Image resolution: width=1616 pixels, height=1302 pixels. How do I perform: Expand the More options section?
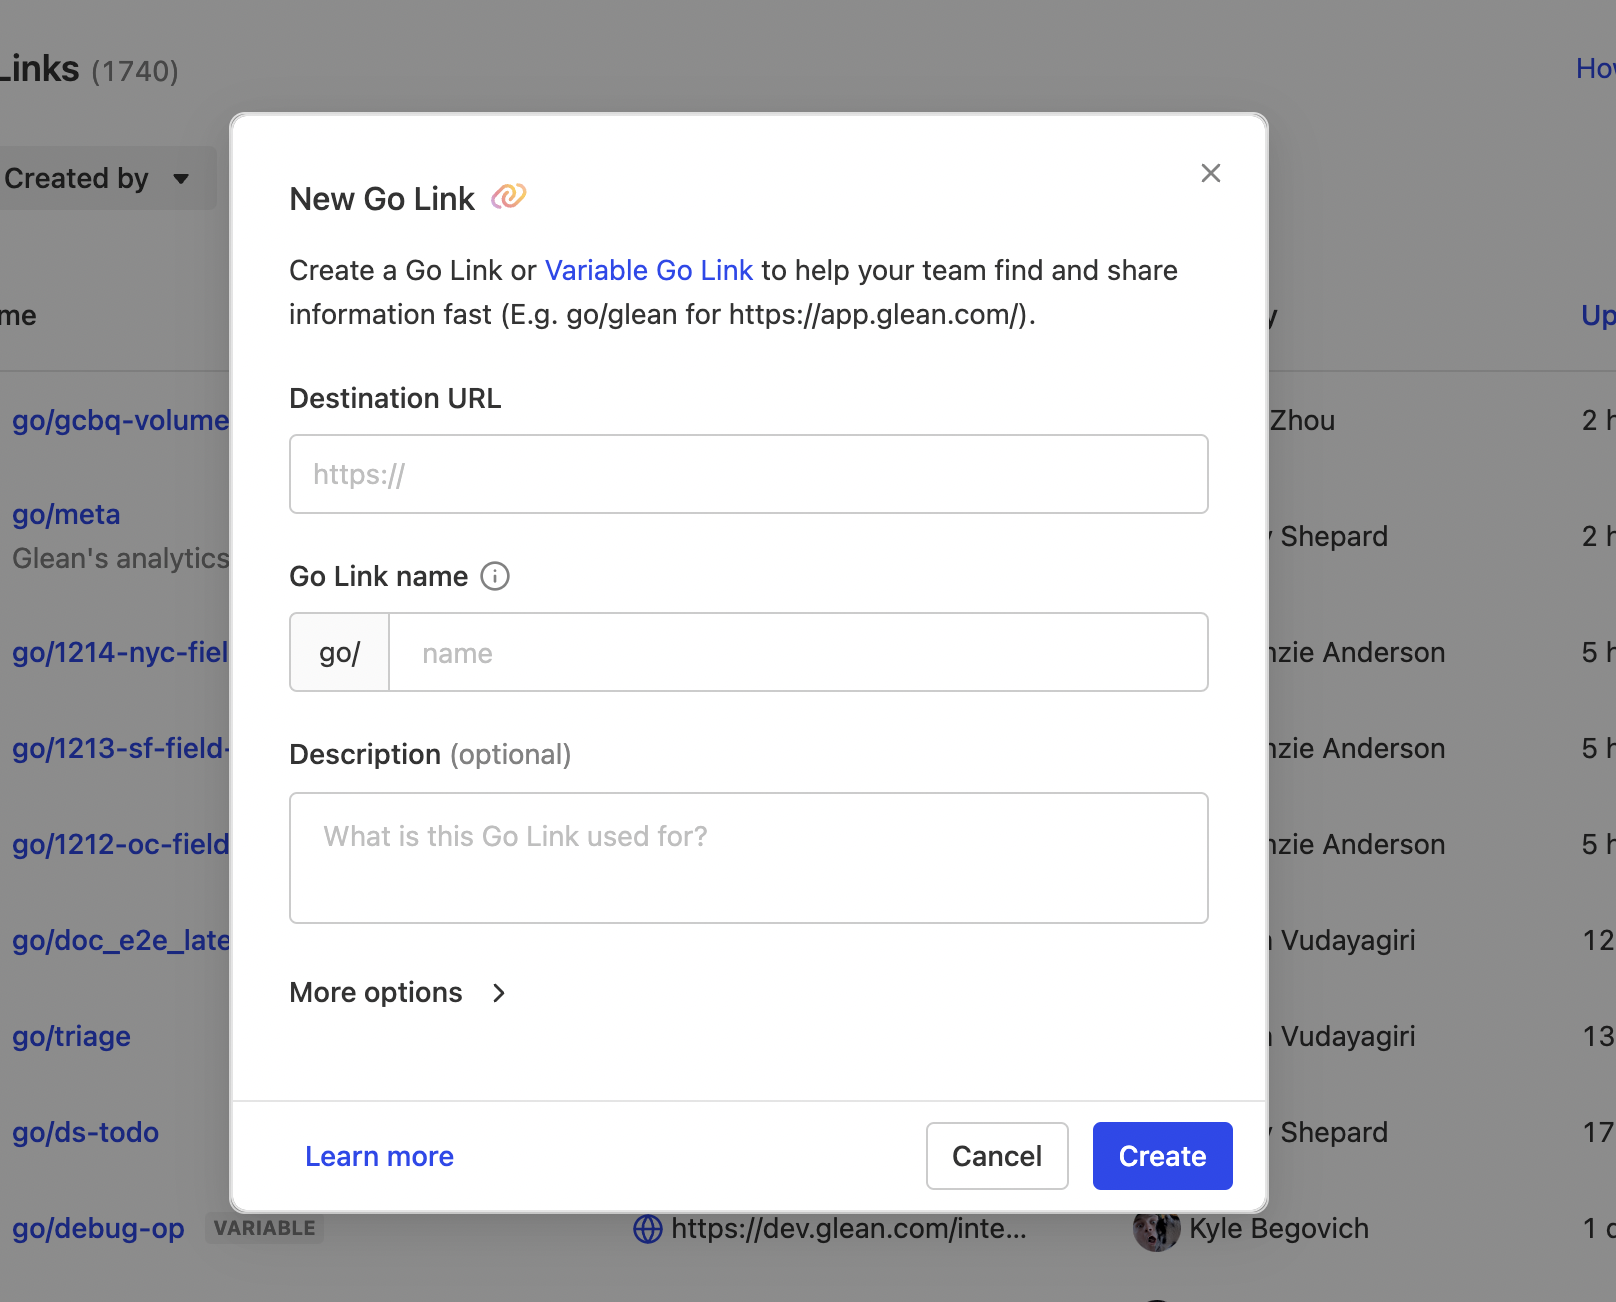click(398, 992)
